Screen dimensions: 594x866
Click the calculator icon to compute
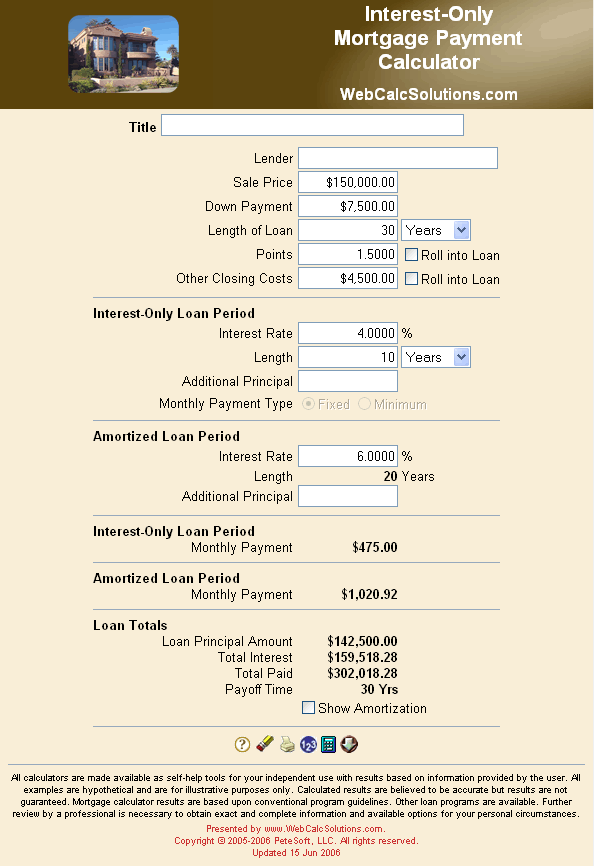pos(328,744)
